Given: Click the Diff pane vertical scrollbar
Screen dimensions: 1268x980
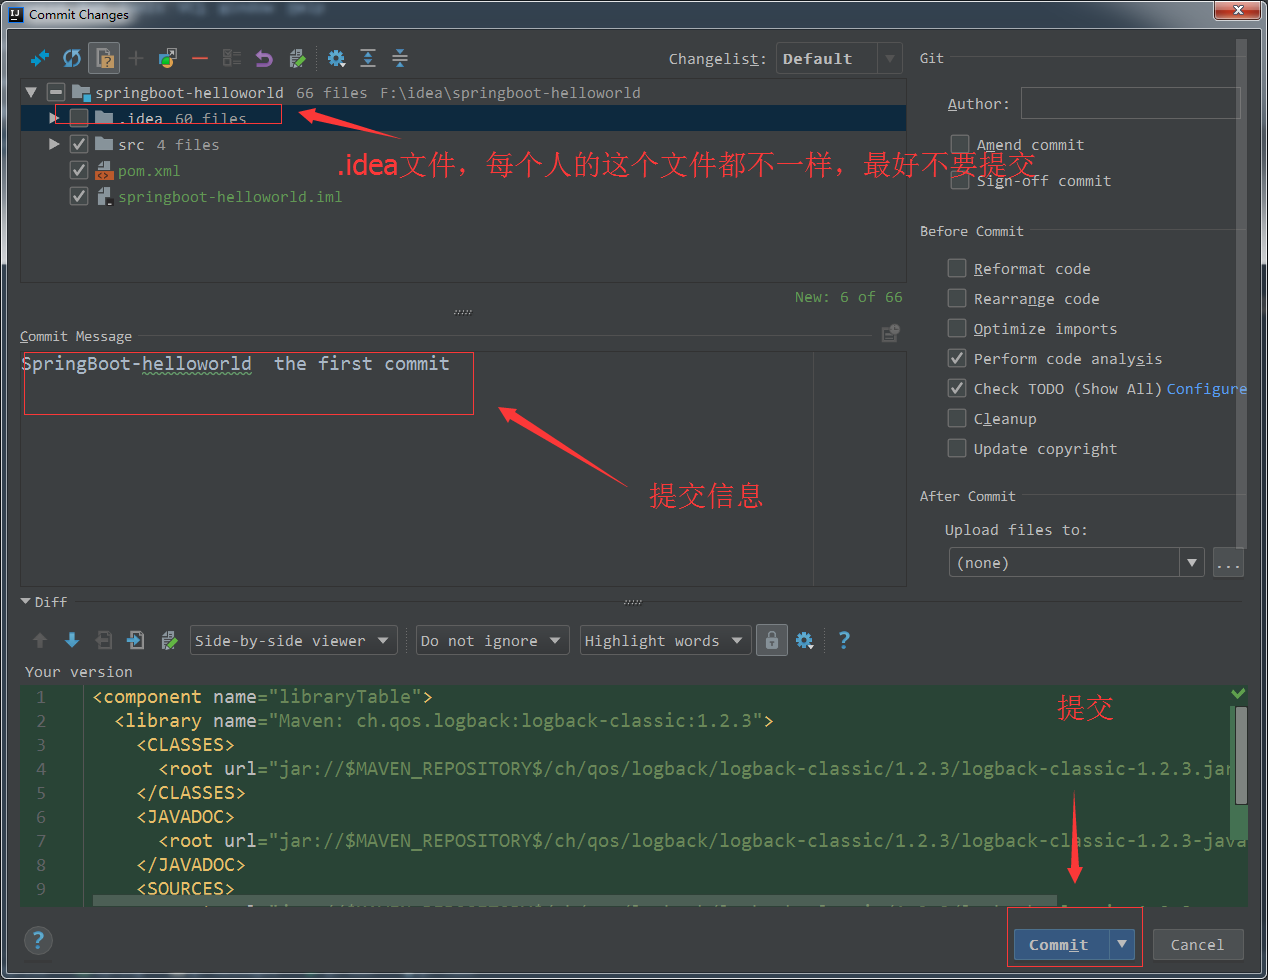Looking at the screenshot, I should [1241, 755].
